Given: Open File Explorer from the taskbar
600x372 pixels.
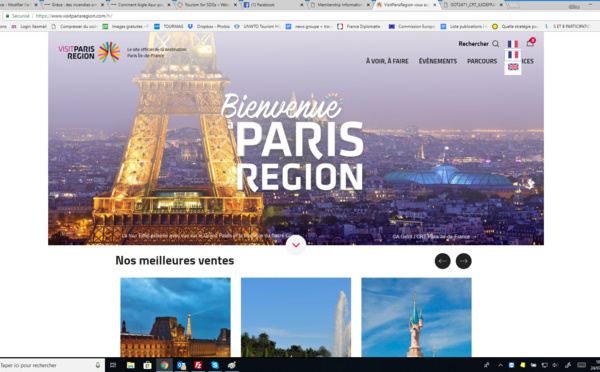Looking at the screenshot, I should 130,365.
